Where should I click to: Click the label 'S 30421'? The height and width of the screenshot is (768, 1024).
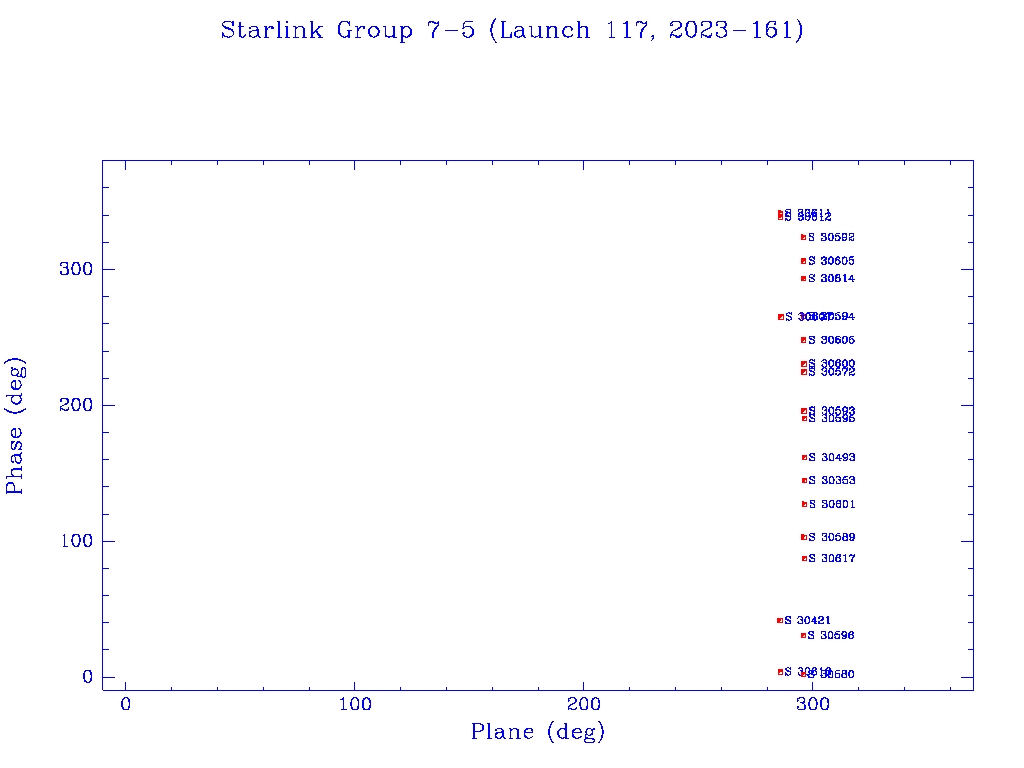coord(808,620)
